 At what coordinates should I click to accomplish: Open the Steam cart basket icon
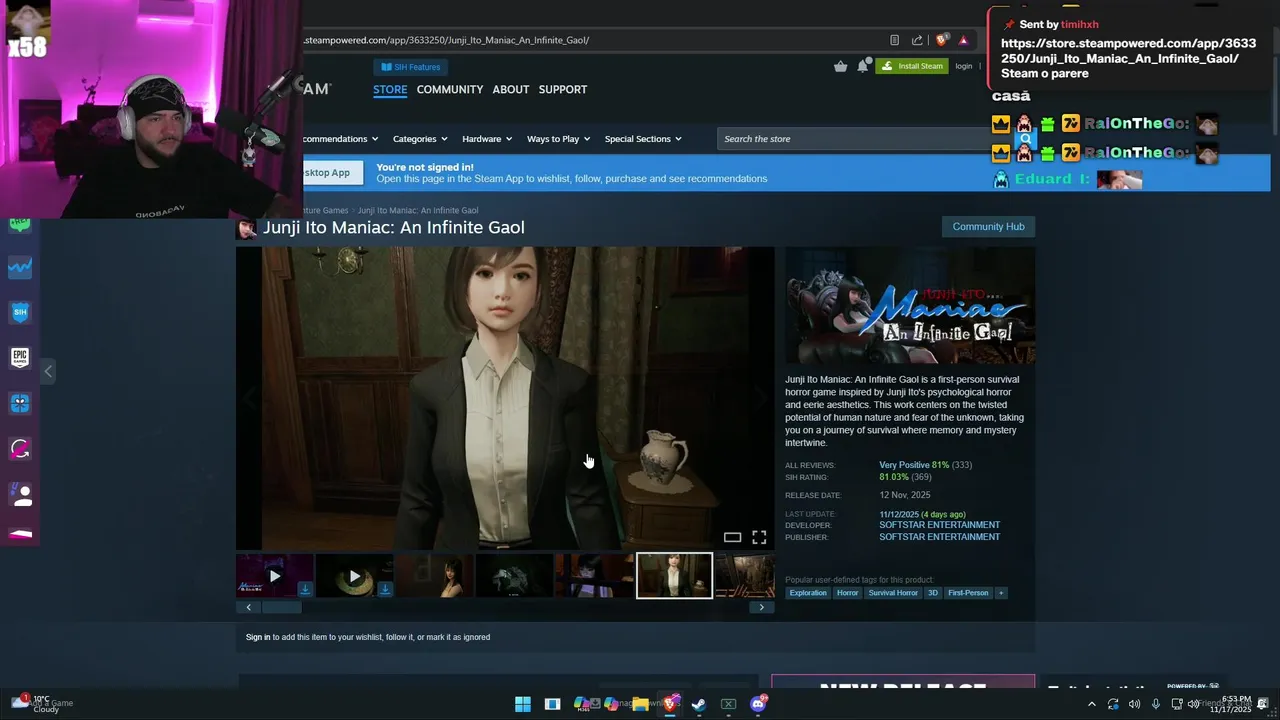840,66
